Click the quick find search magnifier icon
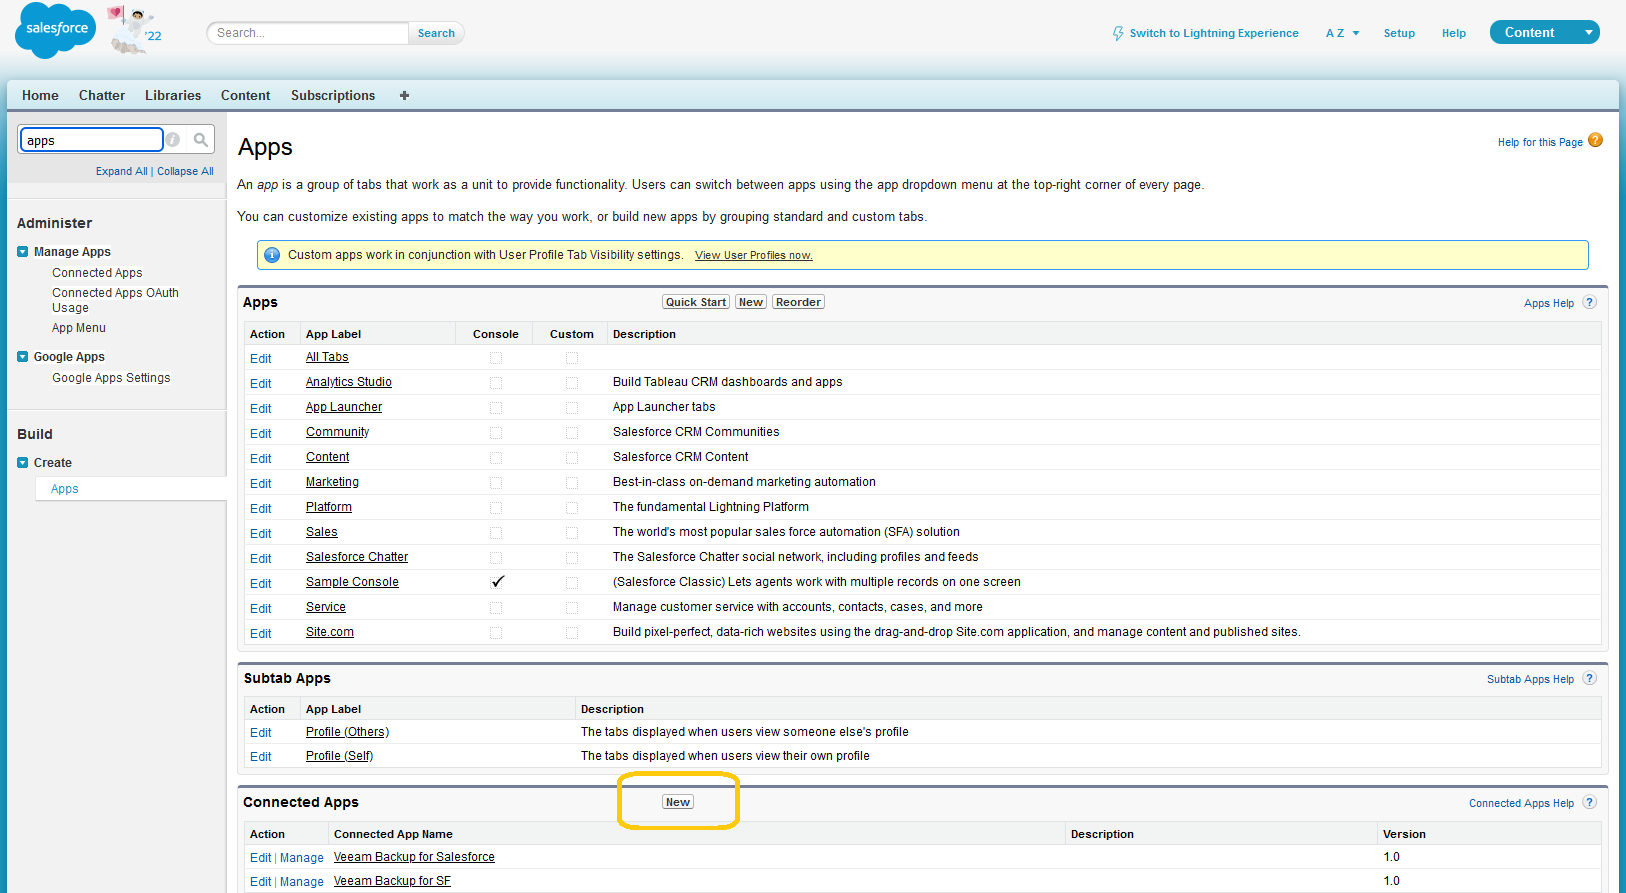The image size is (1626, 893). (x=201, y=140)
